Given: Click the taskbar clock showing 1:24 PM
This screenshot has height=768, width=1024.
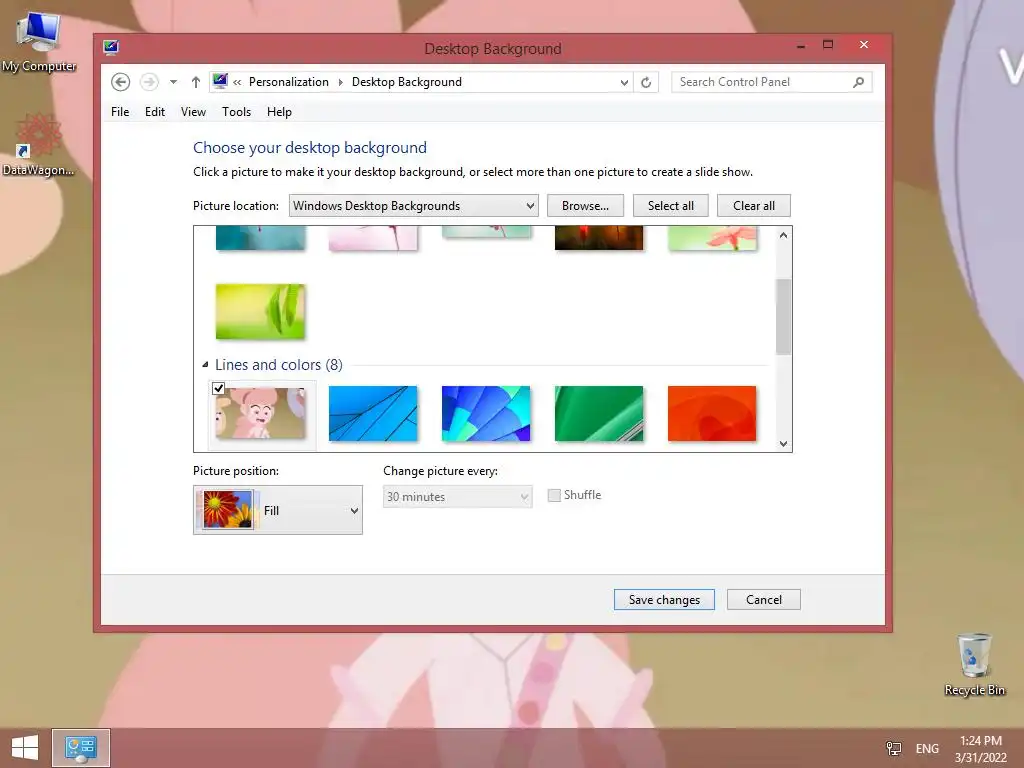Looking at the screenshot, I should point(980,748).
